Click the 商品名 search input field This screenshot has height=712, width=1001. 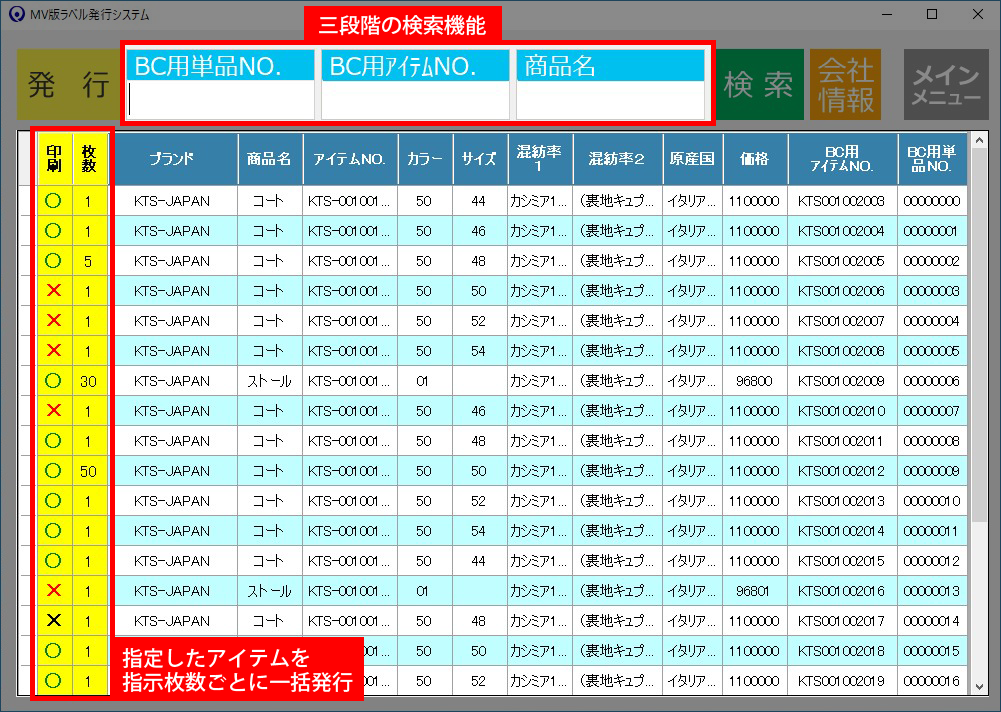click(x=610, y=100)
